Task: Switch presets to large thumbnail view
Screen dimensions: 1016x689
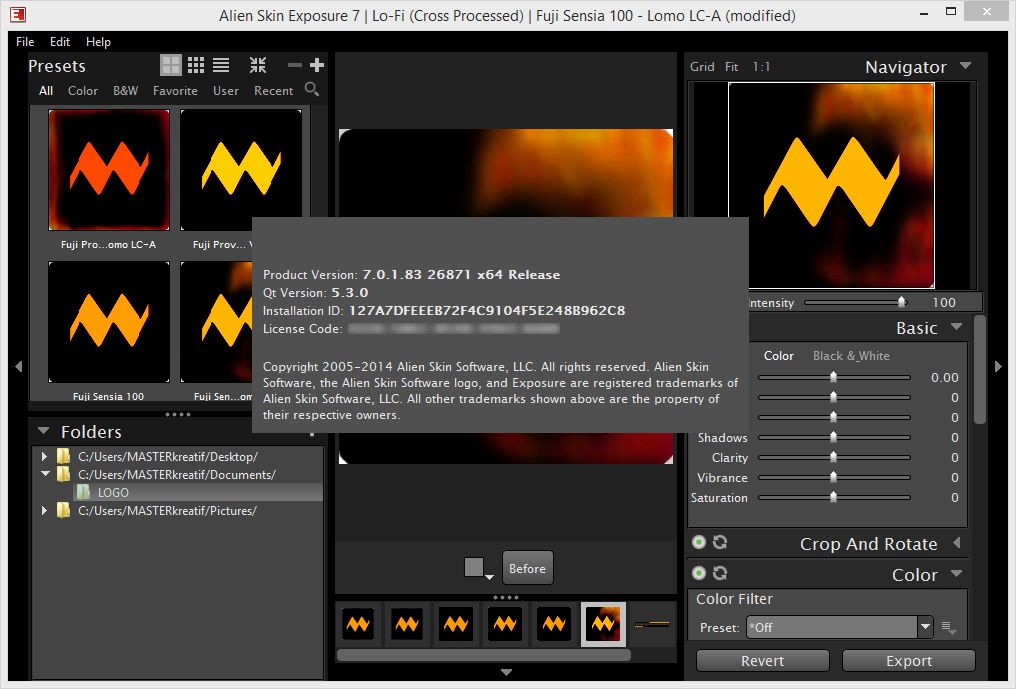Action: (x=170, y=65)
